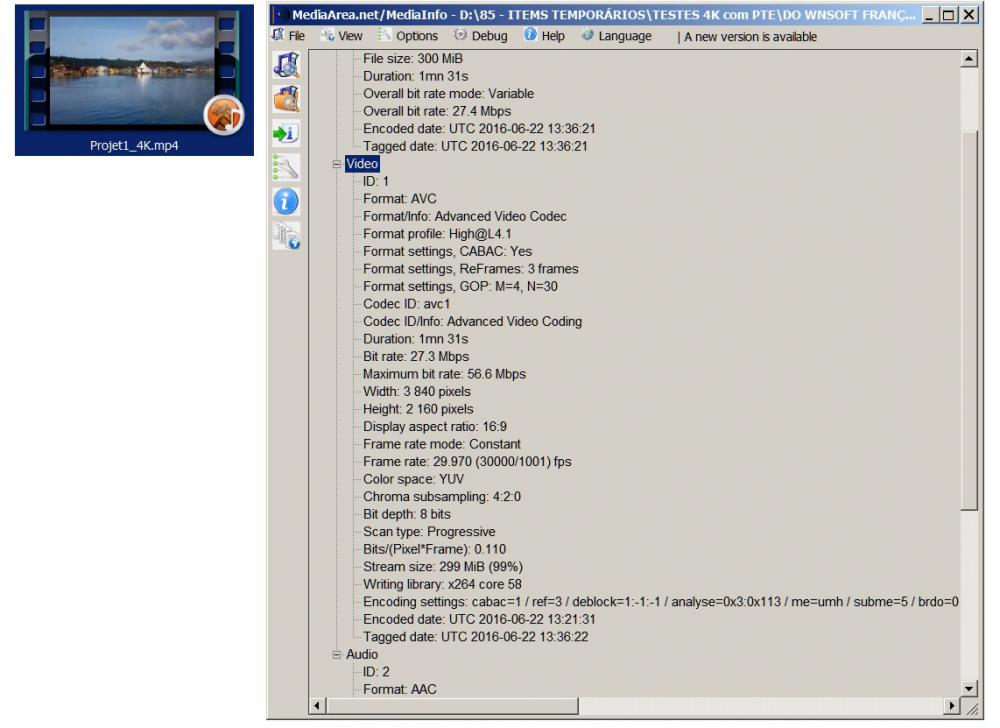
Task: Select the Video tree node label
Action: pyautogui.click(x=362, y=164)
